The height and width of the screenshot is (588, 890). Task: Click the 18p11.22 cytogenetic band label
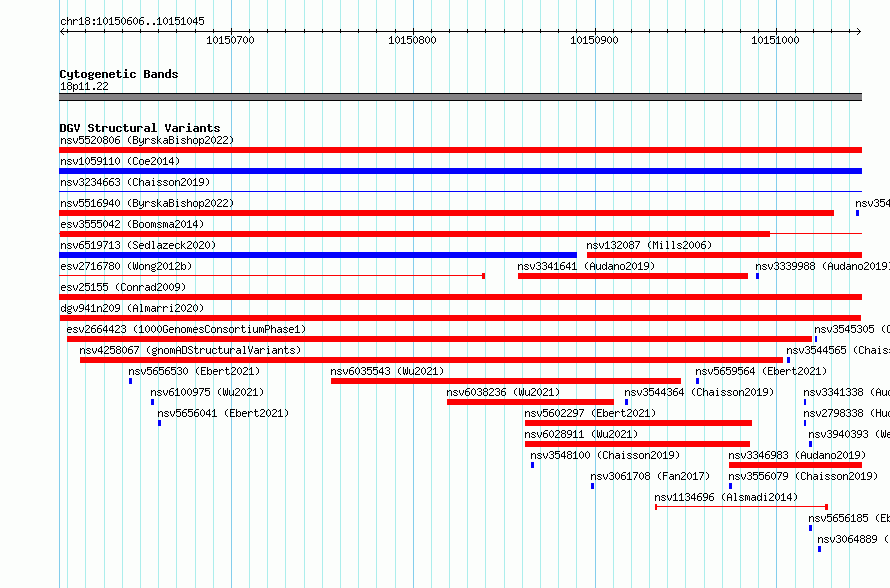pyautogui.click(x=84, y=86)
